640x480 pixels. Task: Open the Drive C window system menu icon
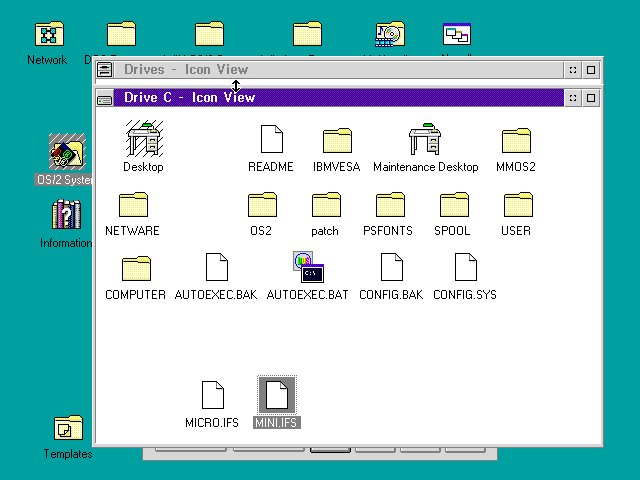click(105, 98)
